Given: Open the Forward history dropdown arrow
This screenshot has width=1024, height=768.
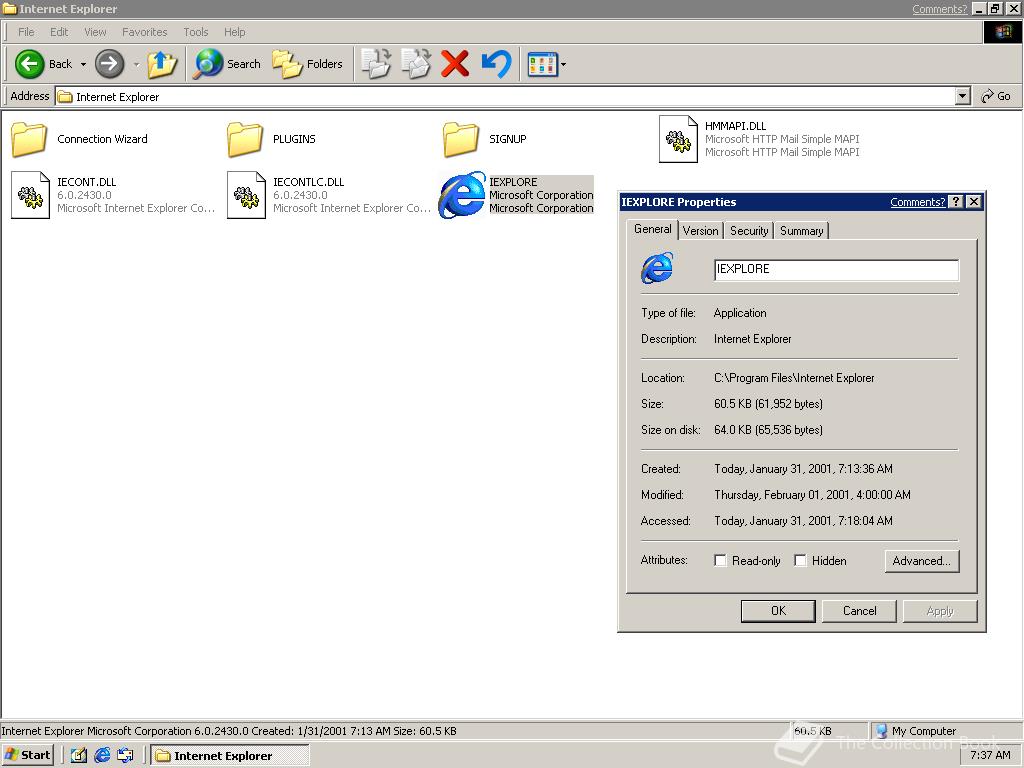Looking at the screenshot, I should (x=136, y=64).
